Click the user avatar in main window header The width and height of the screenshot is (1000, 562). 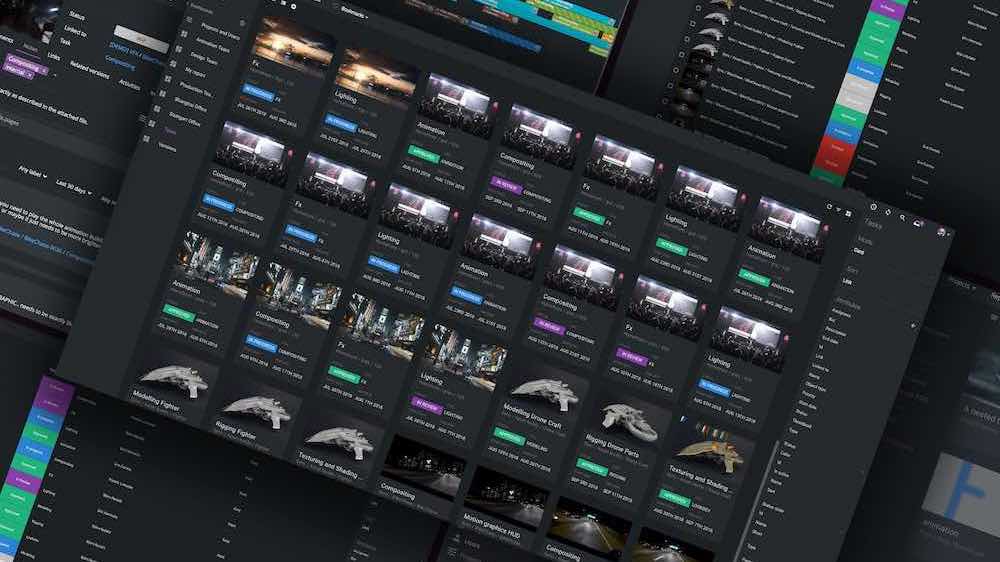[941, 232]
